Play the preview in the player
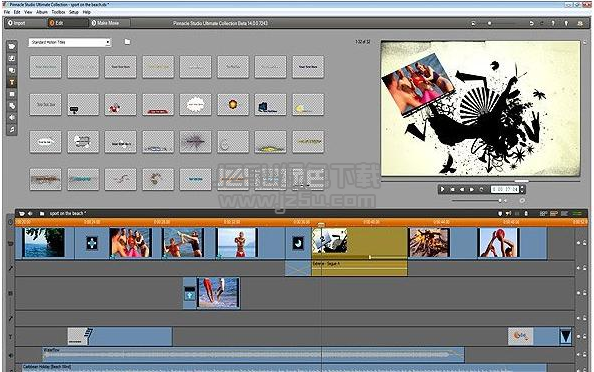This screenshot has height=372, width=594. 442,189
